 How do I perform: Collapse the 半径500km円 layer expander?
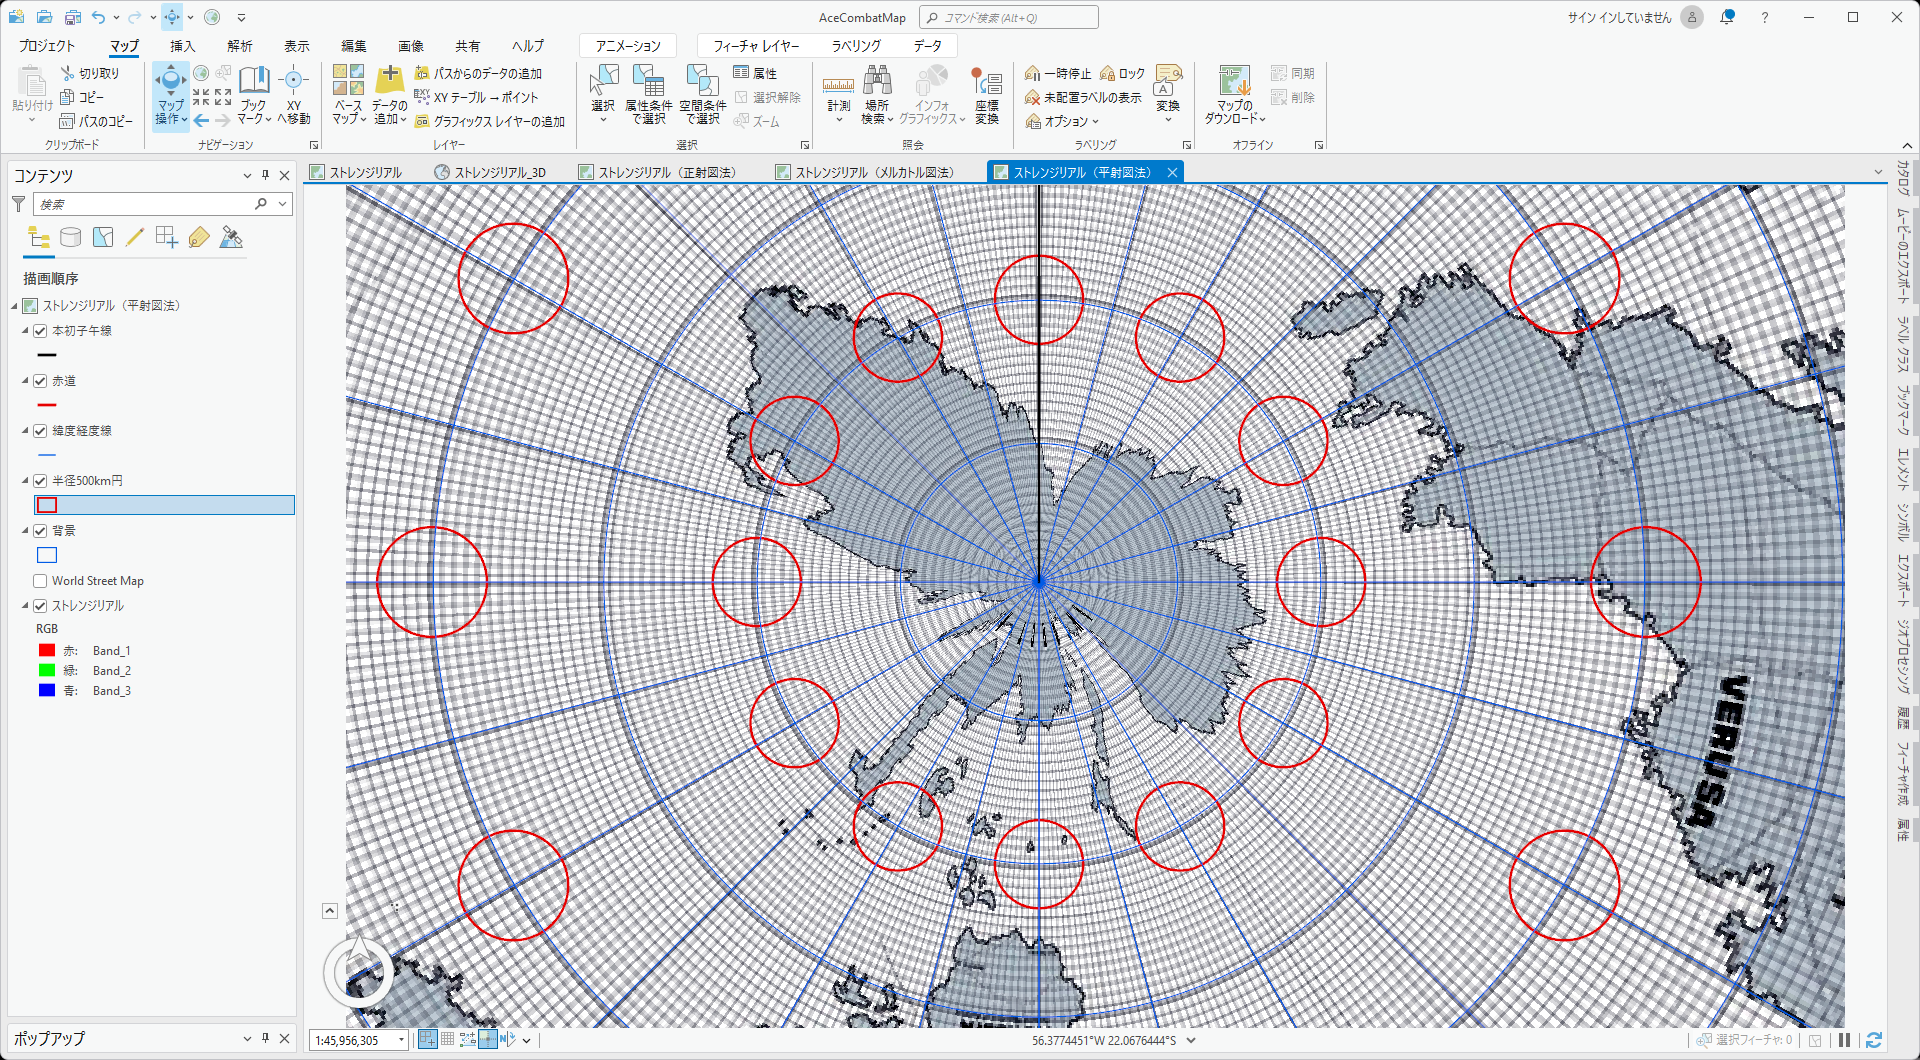coord(25,481)
